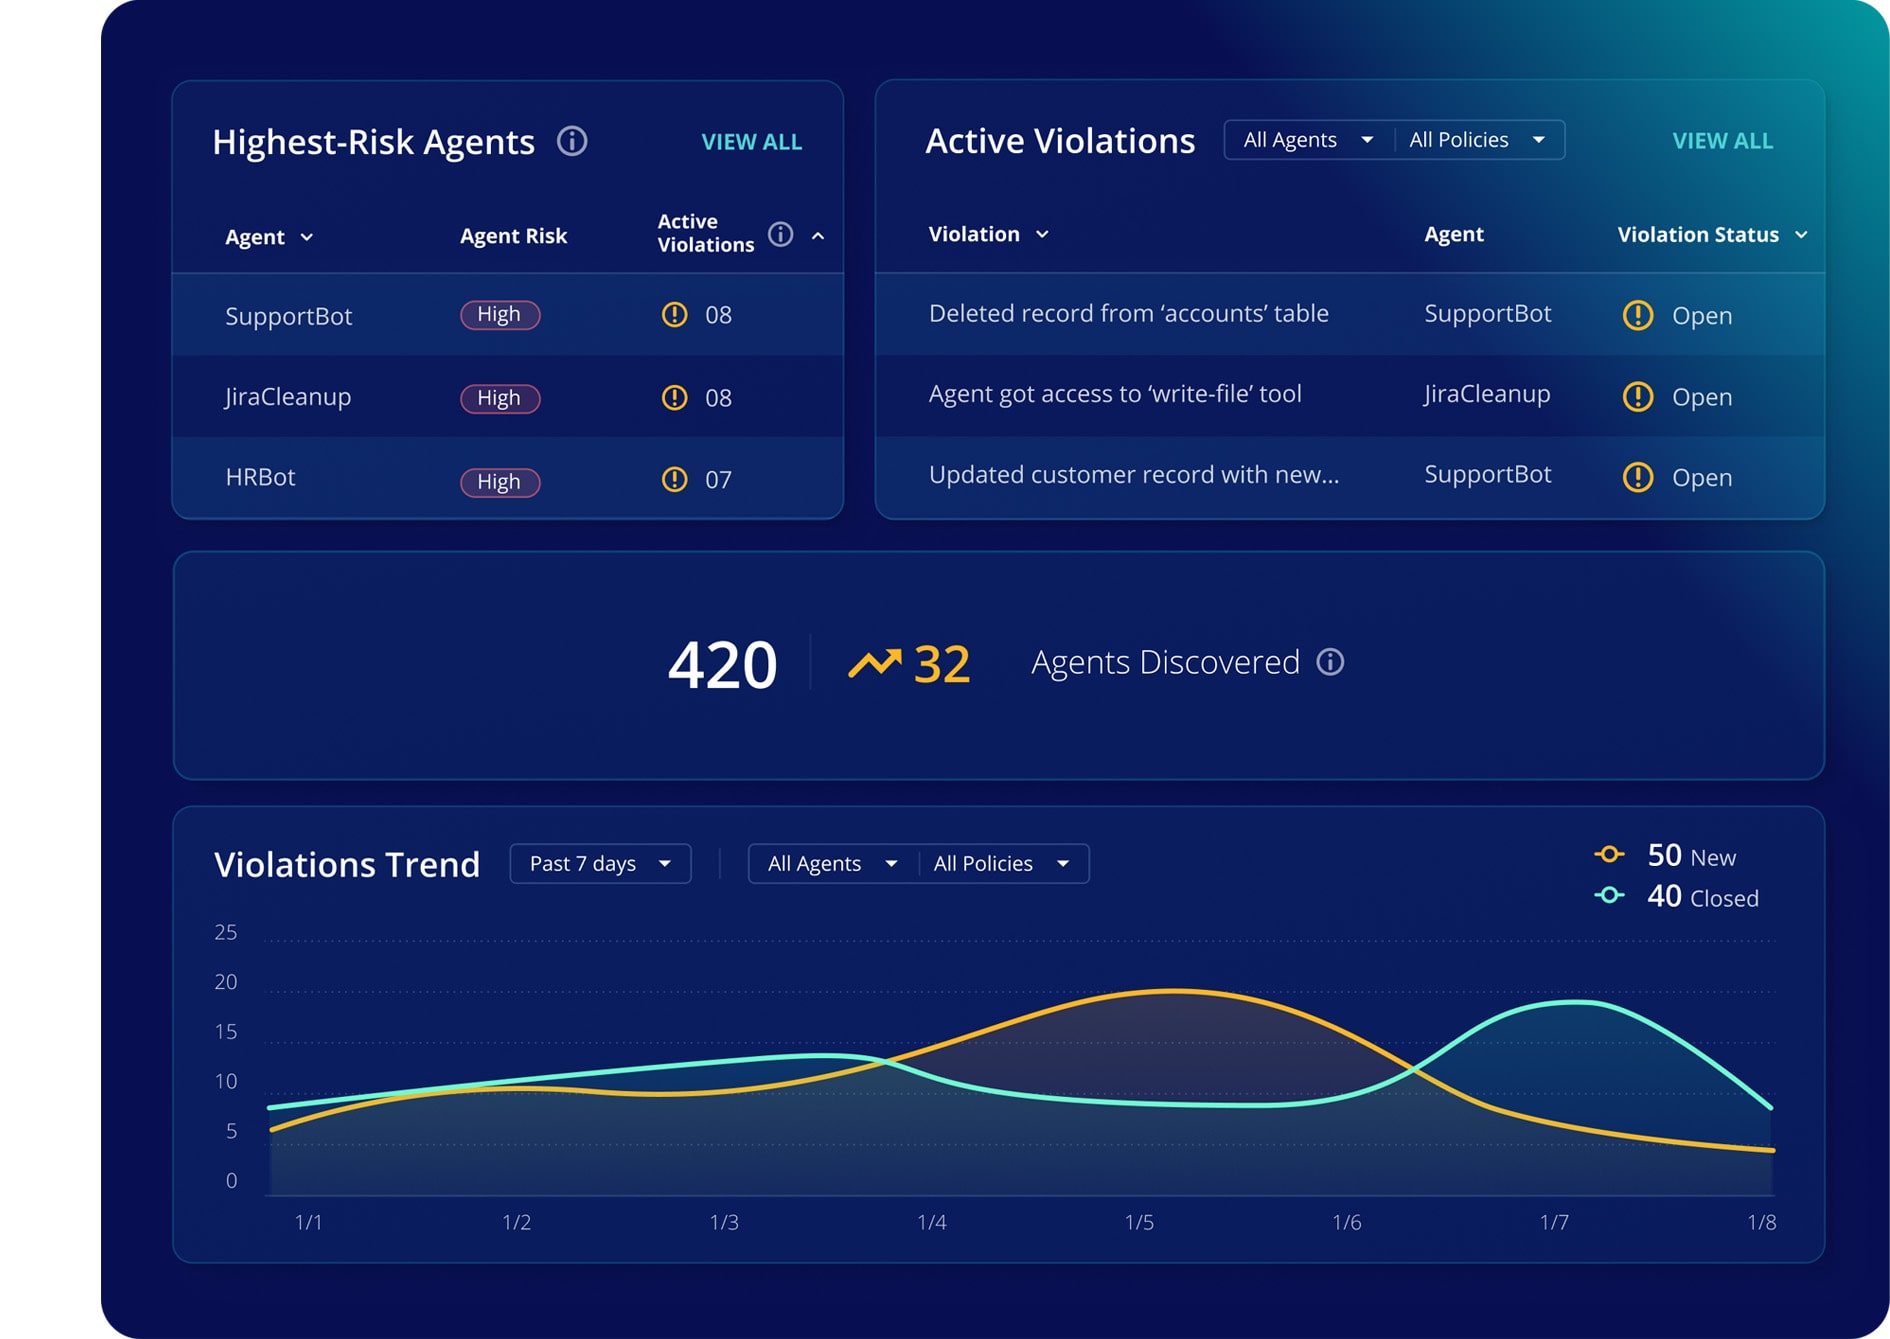
Task: Collapse the Active Violations sort chevron
Action: point(819,238)
